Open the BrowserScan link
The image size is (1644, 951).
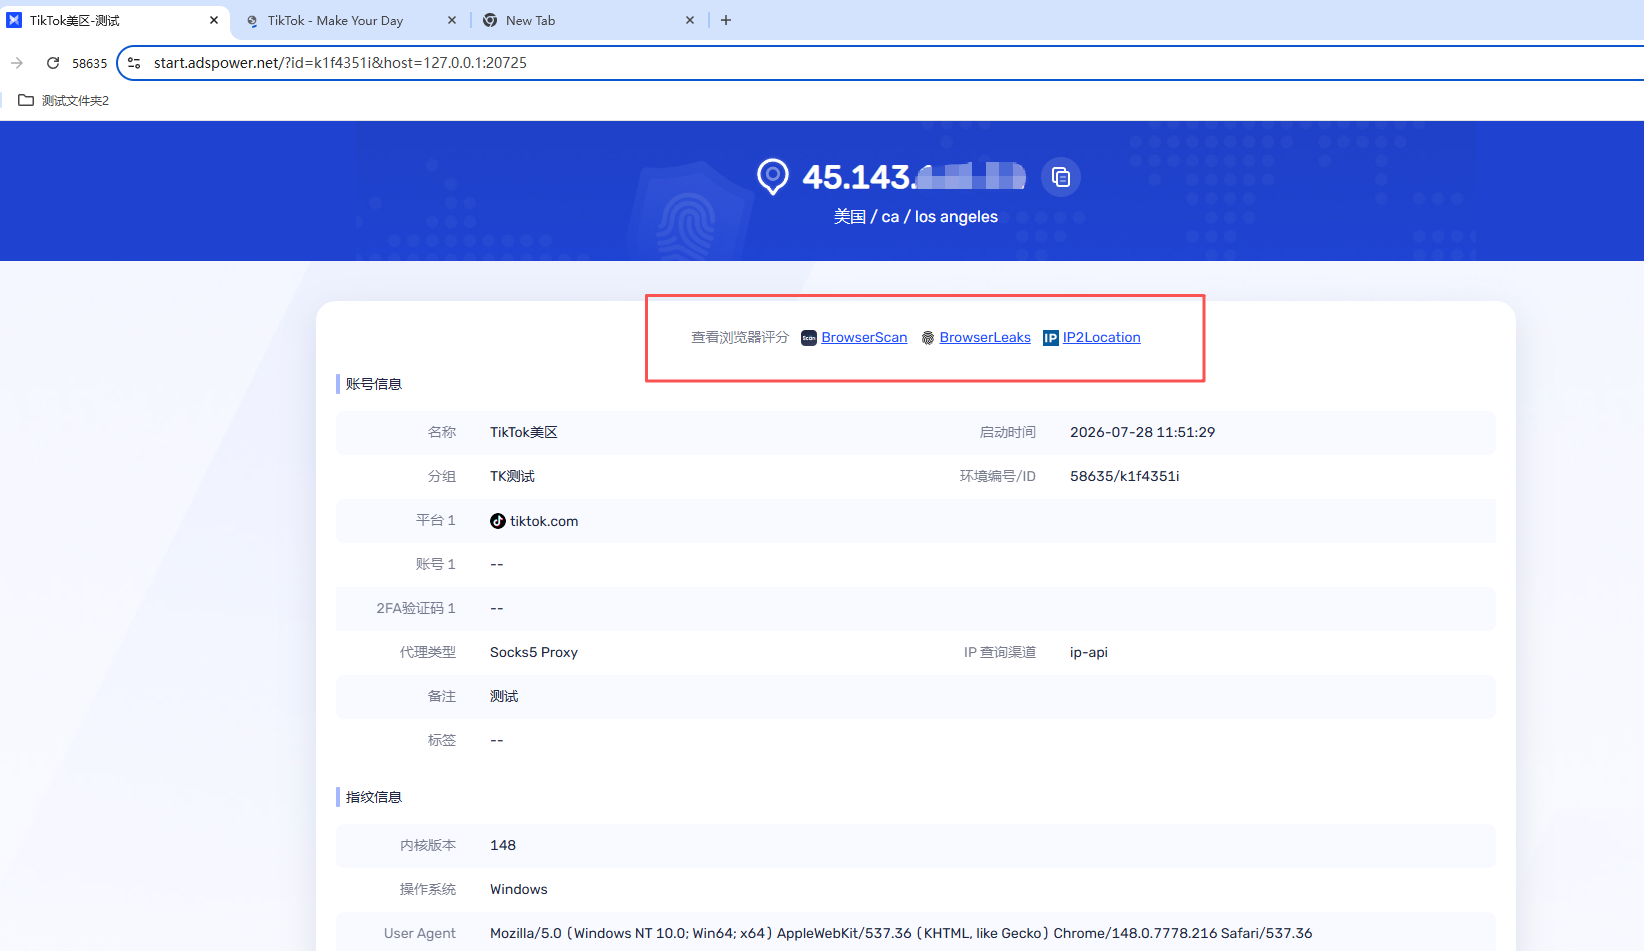[864, 338]
